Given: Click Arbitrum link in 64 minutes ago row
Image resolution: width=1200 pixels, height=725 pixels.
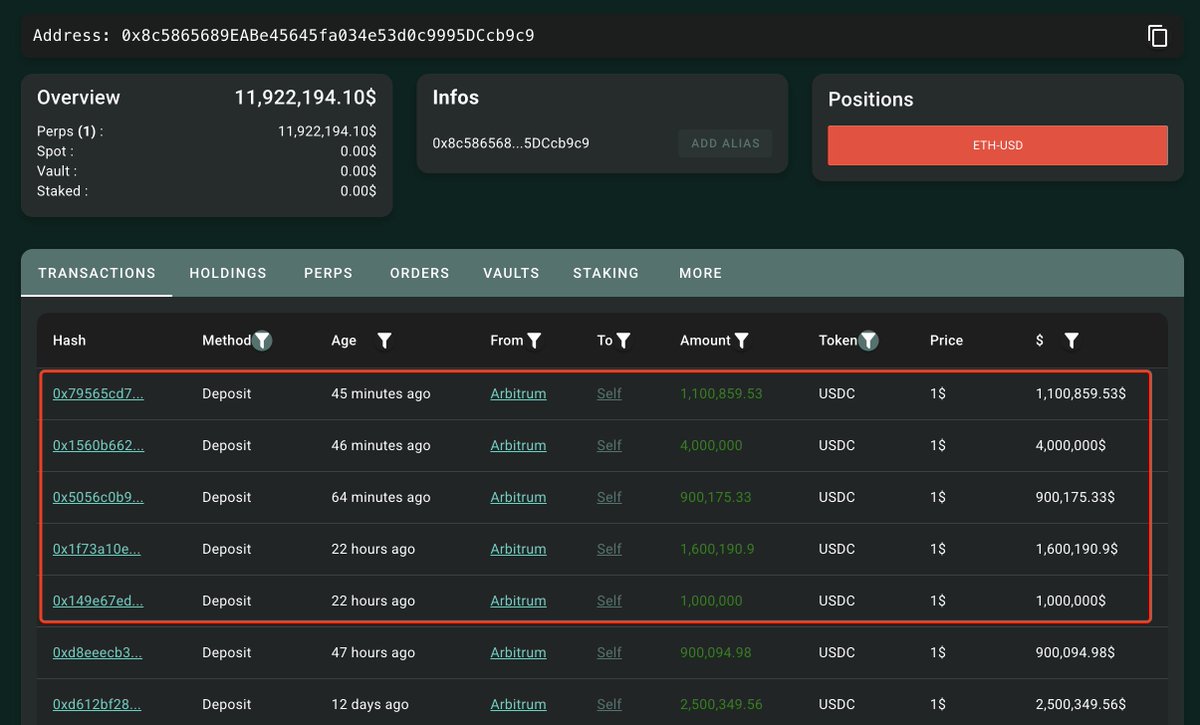Looking at the screenshot, I should tap(518, 498).
